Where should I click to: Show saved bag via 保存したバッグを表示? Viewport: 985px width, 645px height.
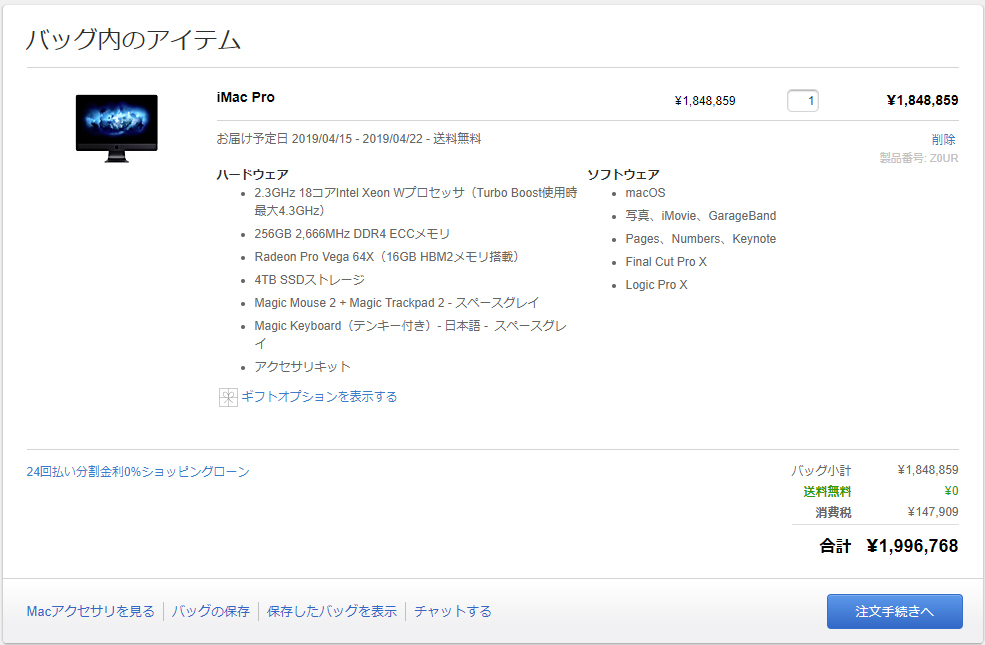(332, 611)
